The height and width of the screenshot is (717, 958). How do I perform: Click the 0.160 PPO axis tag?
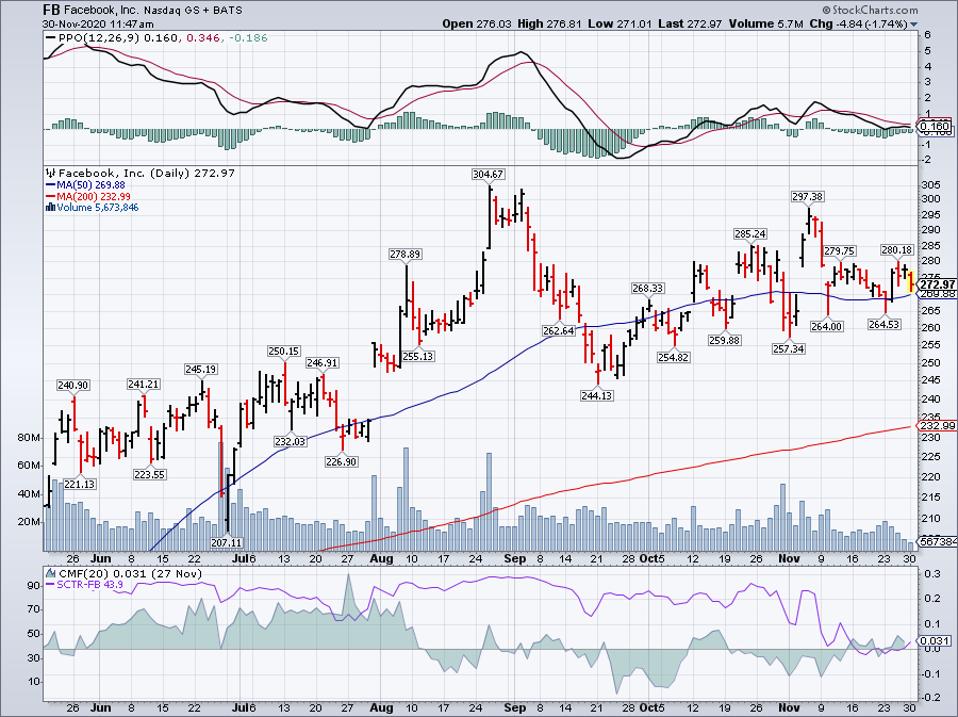935,127
